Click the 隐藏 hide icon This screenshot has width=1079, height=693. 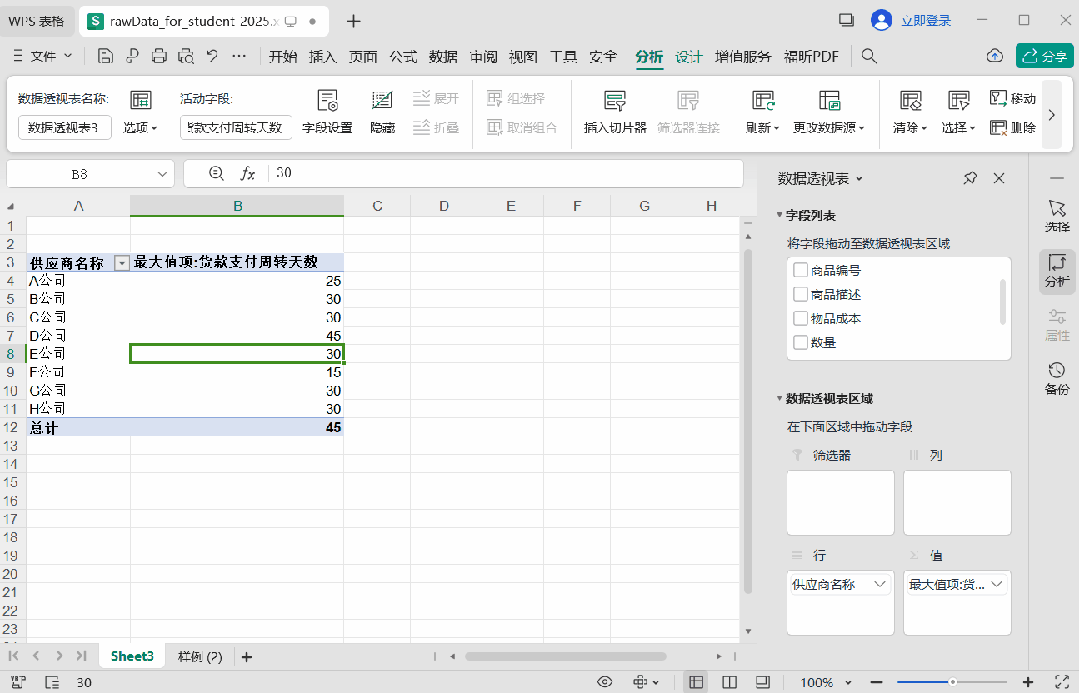click(x=383, y=111)
